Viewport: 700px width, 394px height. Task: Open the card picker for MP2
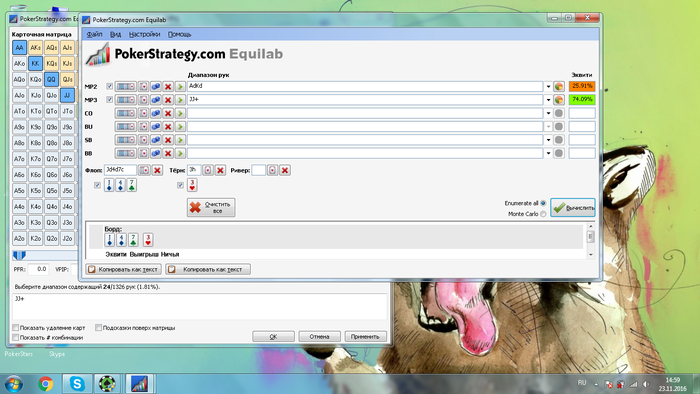click(143, 87)
